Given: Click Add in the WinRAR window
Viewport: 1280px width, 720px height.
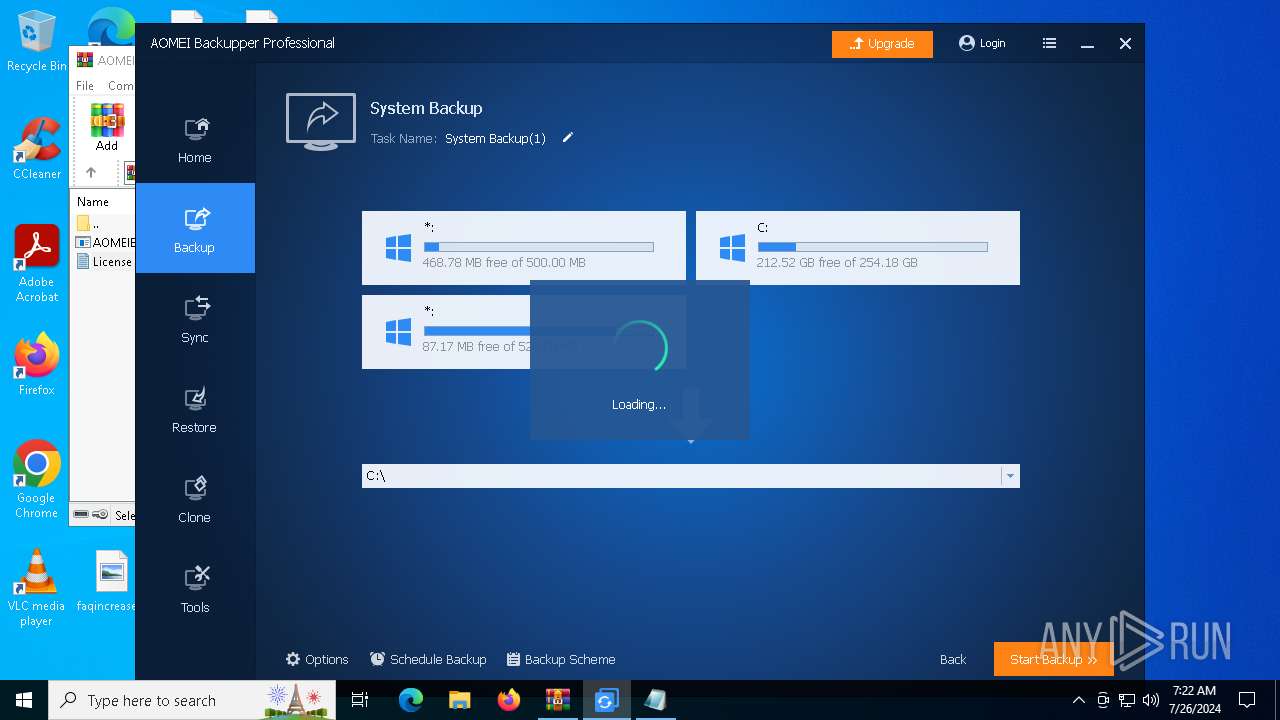Looking at the screenshot, I should pos(107,128).
